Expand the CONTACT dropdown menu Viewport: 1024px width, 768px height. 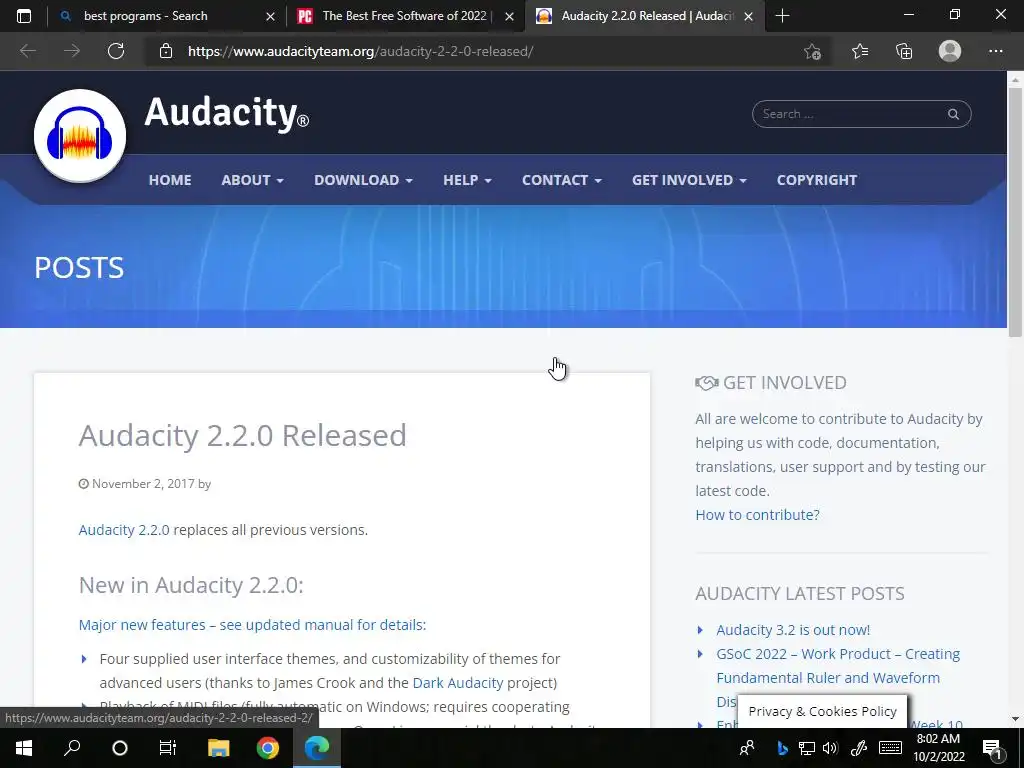pos(562,180)
